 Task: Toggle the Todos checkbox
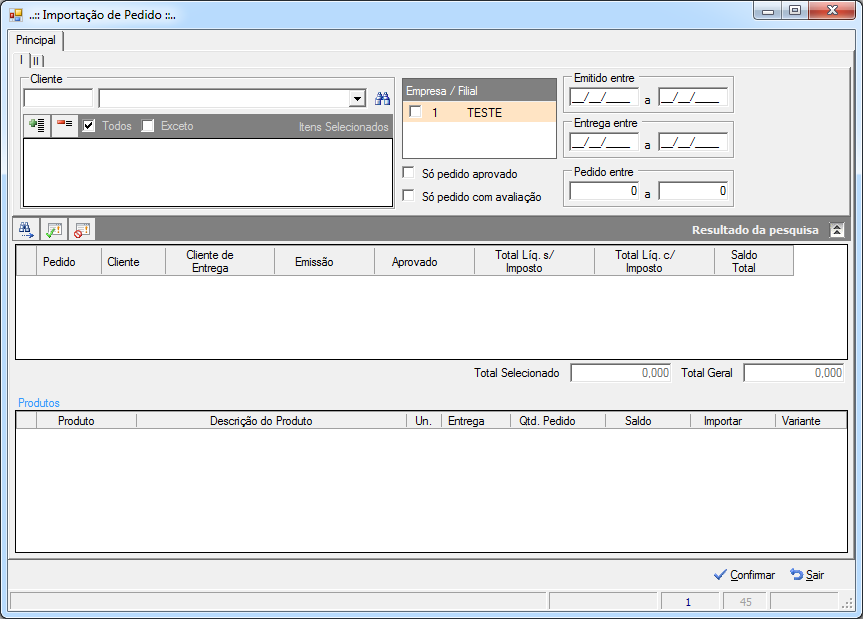pos(89,126)
